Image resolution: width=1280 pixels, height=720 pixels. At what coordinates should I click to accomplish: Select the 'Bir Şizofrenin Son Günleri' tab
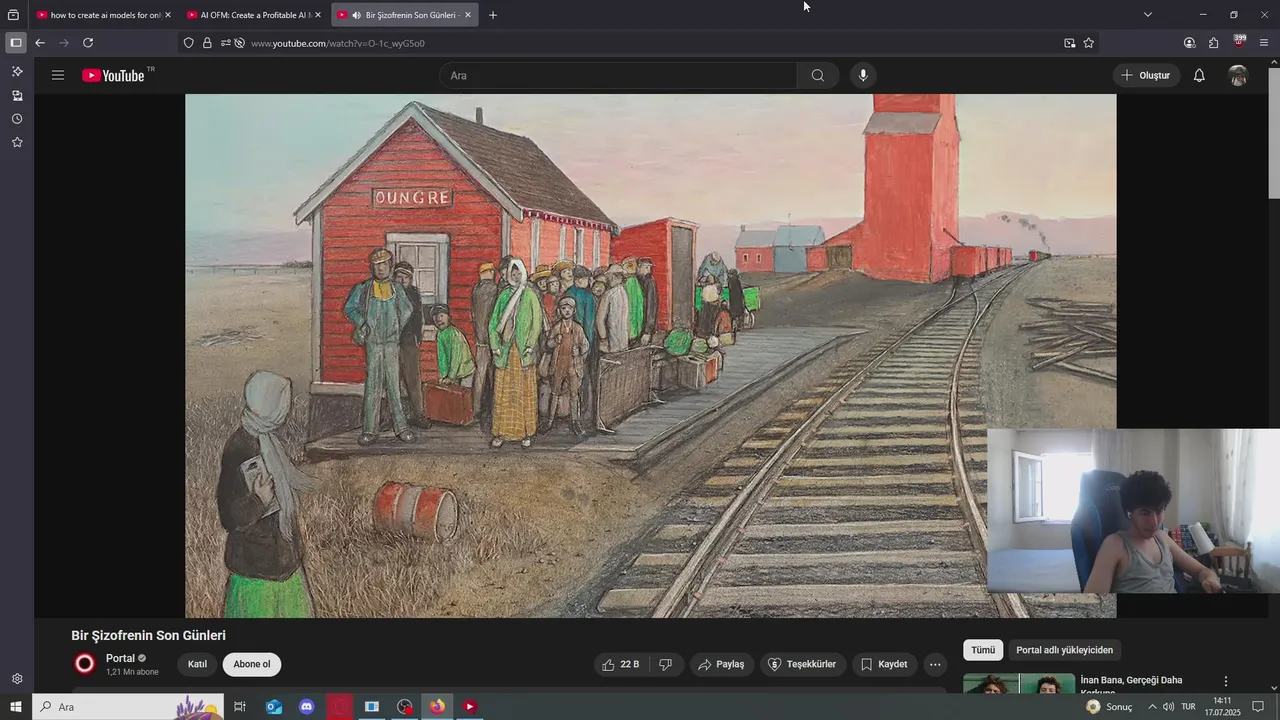point(405,15)
